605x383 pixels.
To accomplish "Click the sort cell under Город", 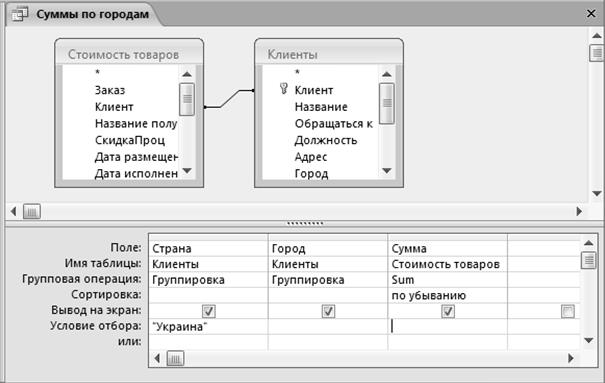I will click(x=328, y=295).
